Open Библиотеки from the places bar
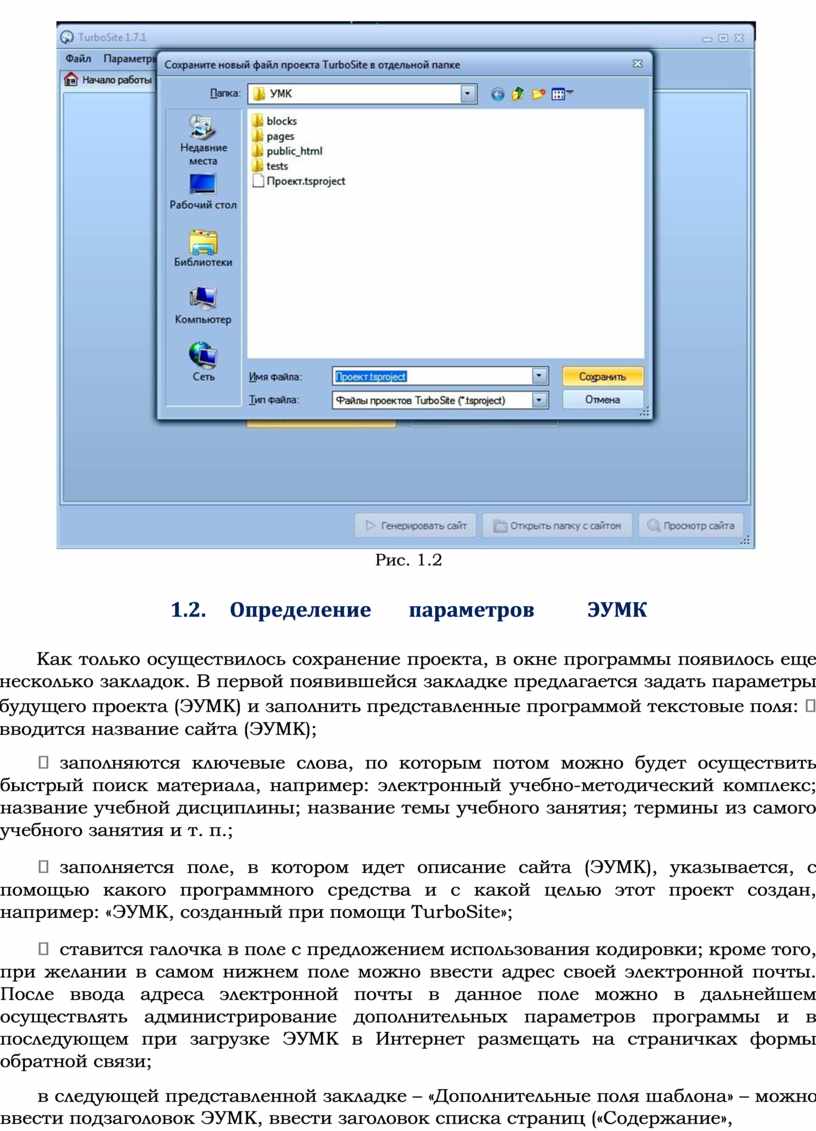Screen dimensions: 816x1131 pyautogui.click(x=203, y=249)
